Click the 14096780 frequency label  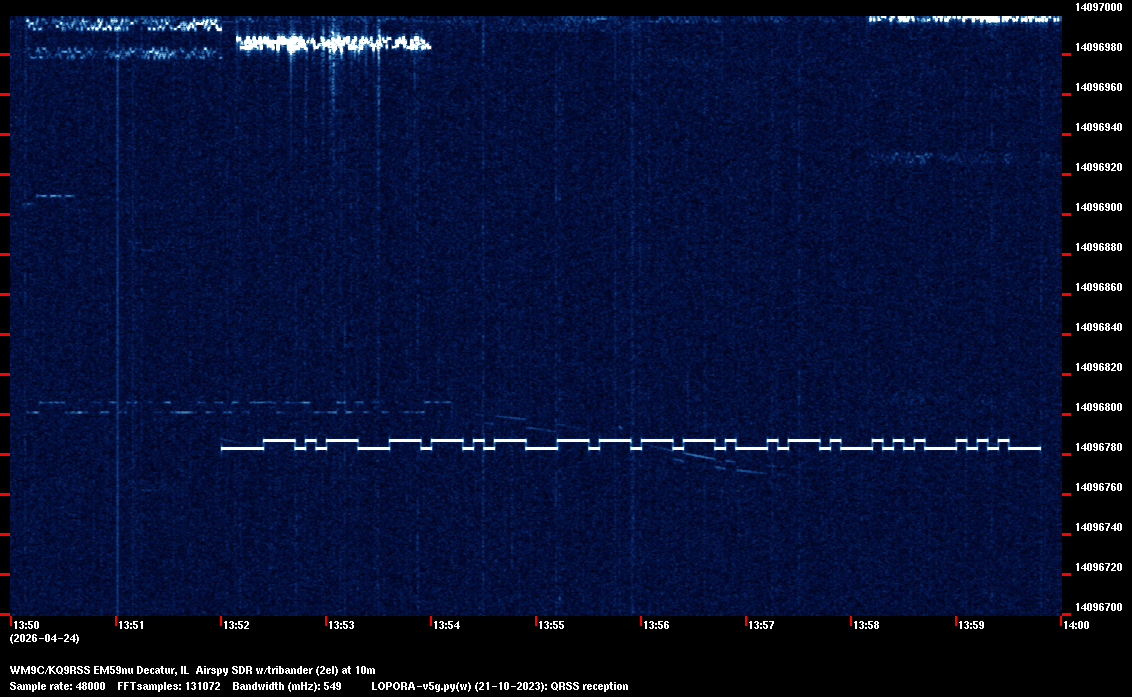[x=1097, y=447]
